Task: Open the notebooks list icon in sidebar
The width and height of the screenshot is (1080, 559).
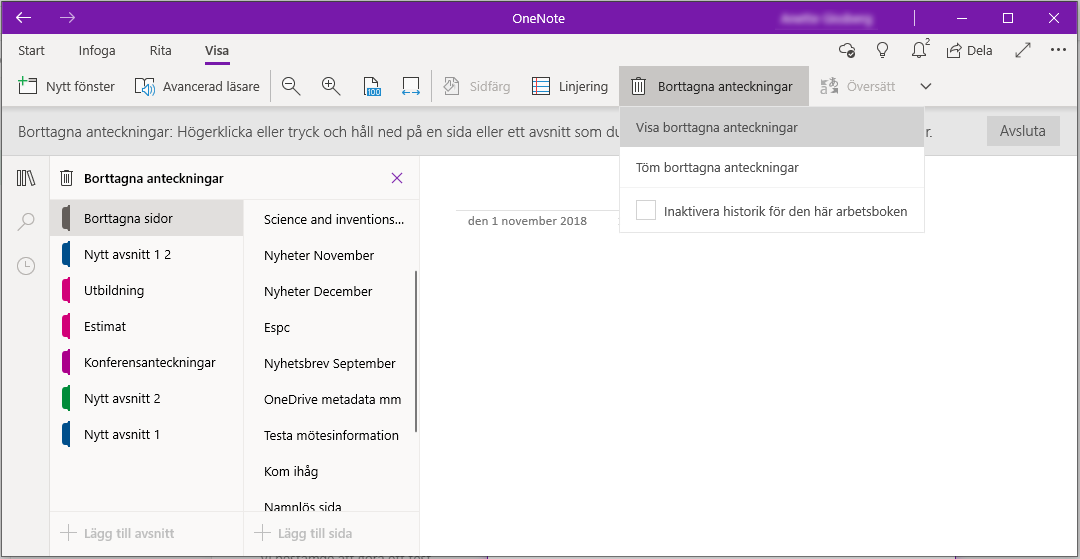Action: pyautogui.click(x=26, y=178)
